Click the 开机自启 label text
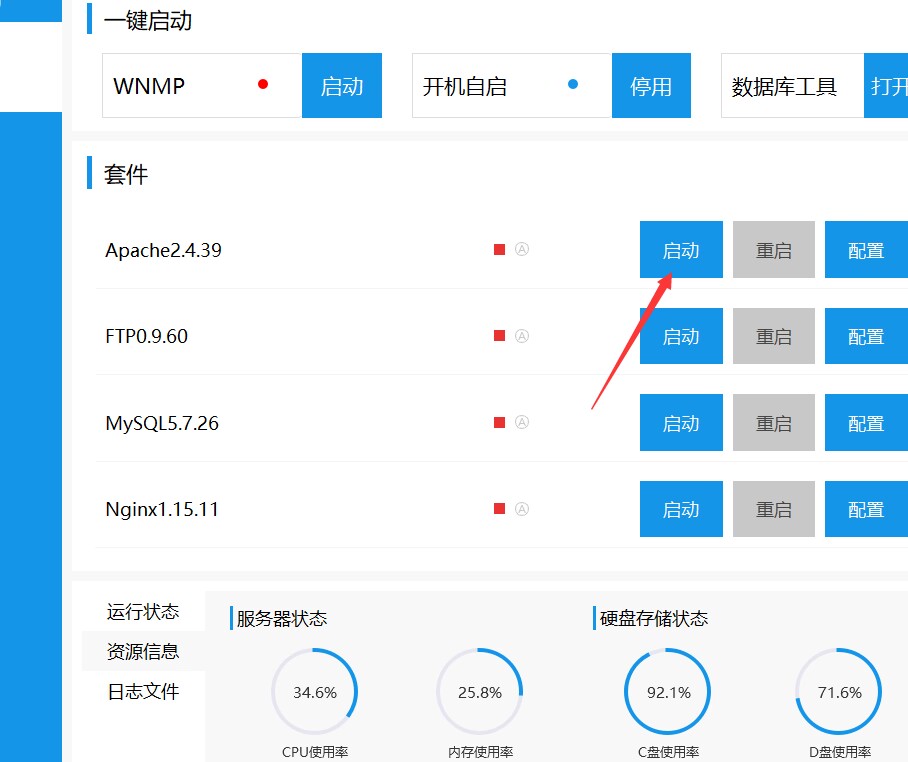This screenshot has width=908, height=762. click(464, 87)
